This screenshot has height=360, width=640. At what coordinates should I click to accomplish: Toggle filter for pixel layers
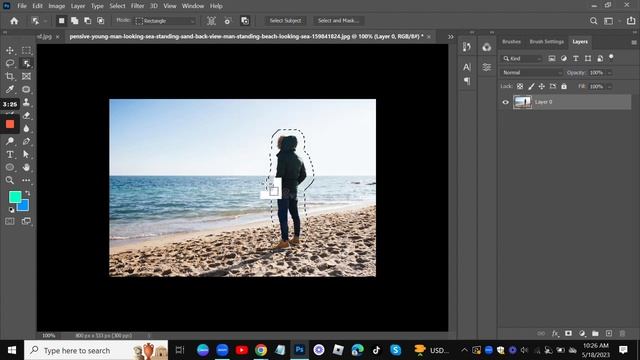tap(552, 59)
